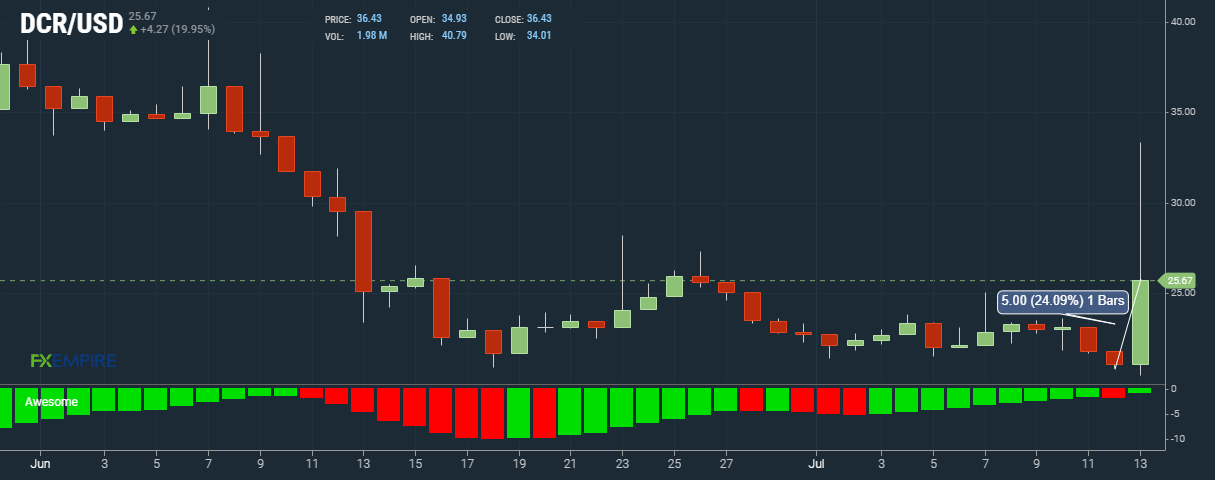Click the VOL value 1.98 M

(371, 36)
